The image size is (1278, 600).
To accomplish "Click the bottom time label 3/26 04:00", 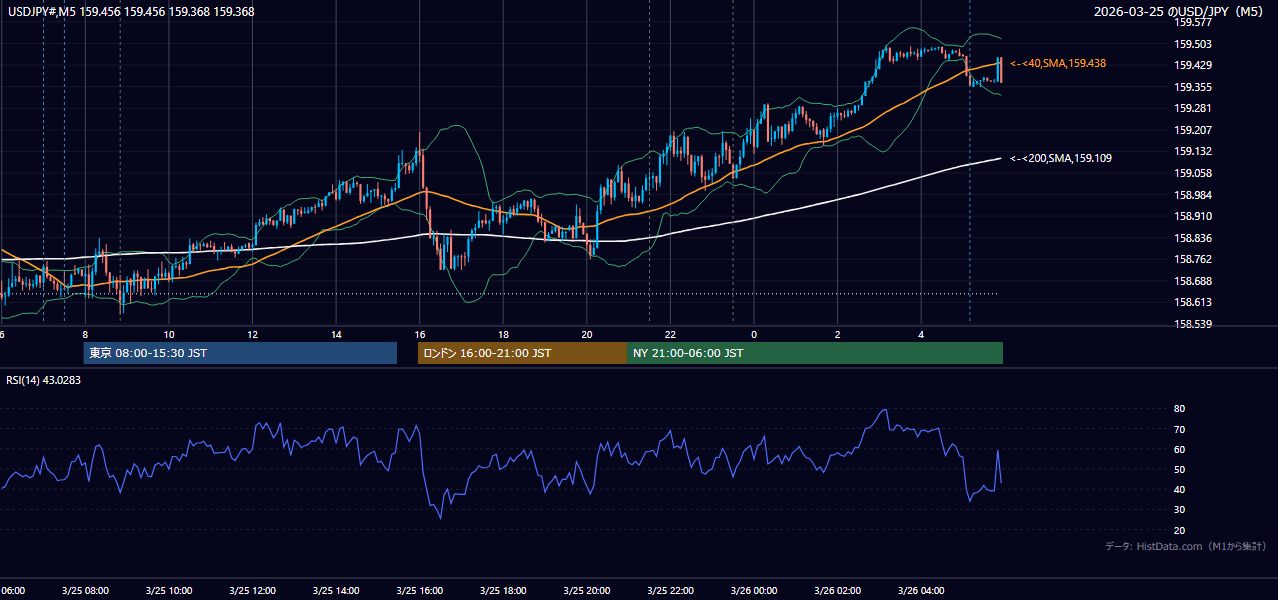I will (921, 591).
